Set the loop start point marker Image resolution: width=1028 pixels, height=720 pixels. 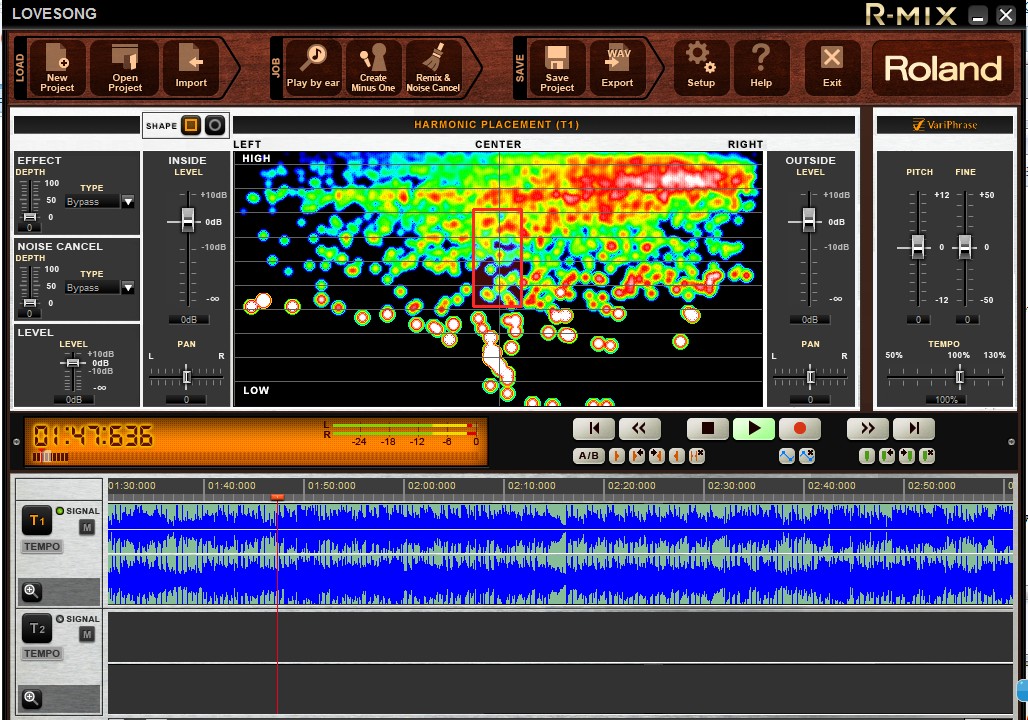point(616,456)
